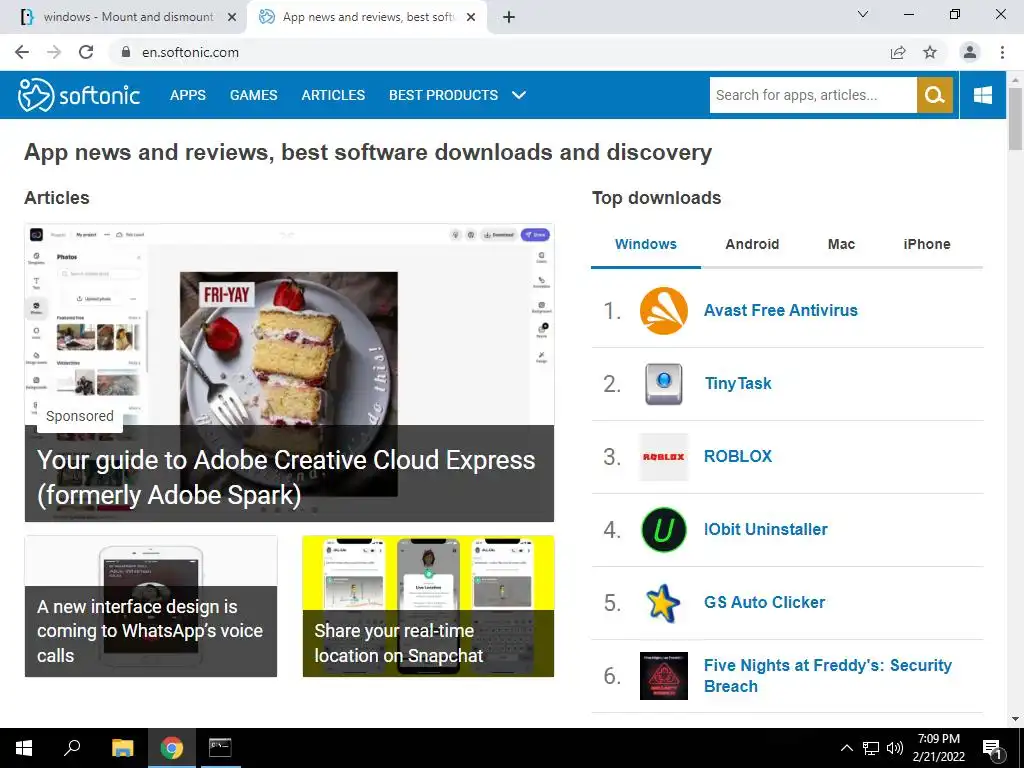Click the 'Sponsored' label on the article
The width and height of the screenshot is (1024, 768).
[x=80, y=417]
